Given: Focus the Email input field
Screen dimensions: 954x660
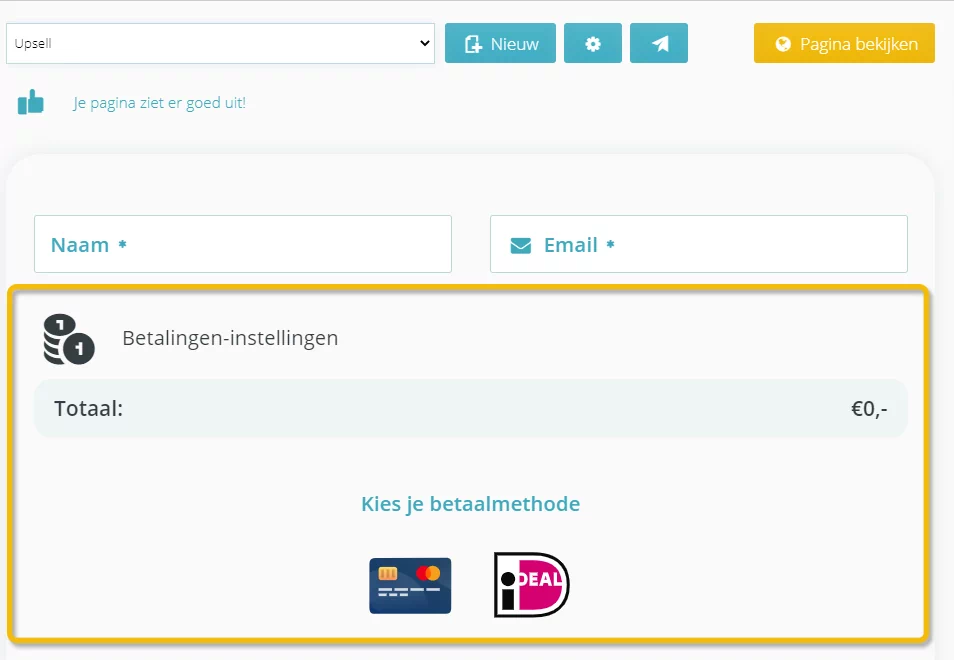Looking at the screenshot, I should 698,244.
